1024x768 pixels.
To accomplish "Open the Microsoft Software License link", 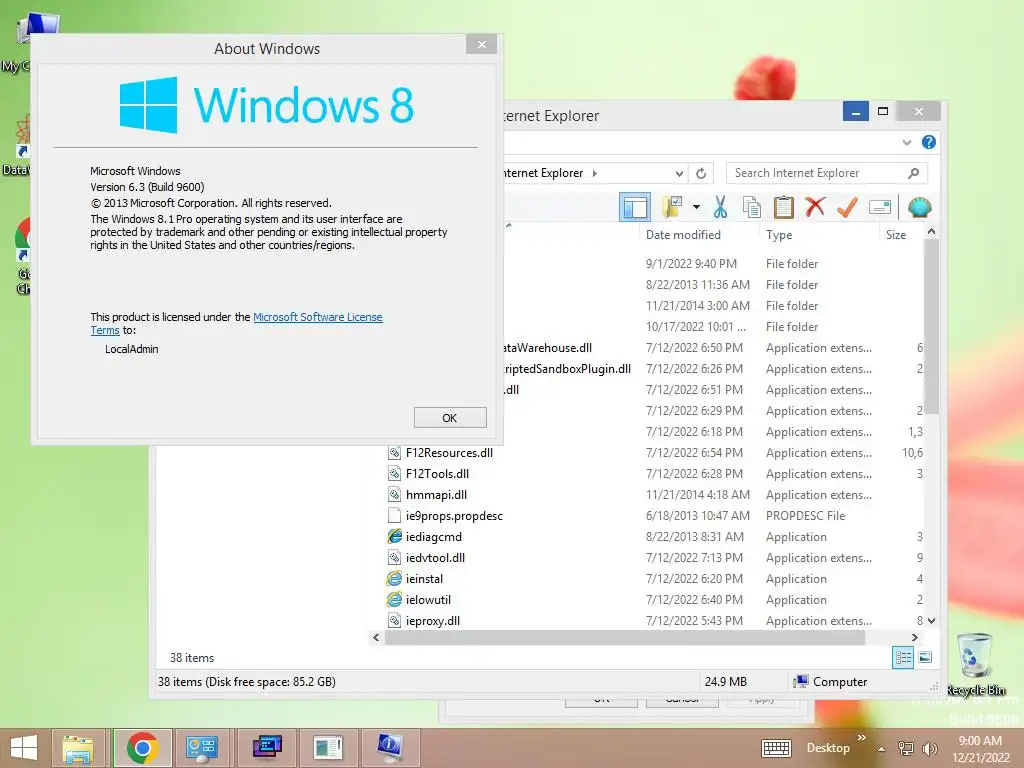I will pyautogui.click(x=318, y=317).
